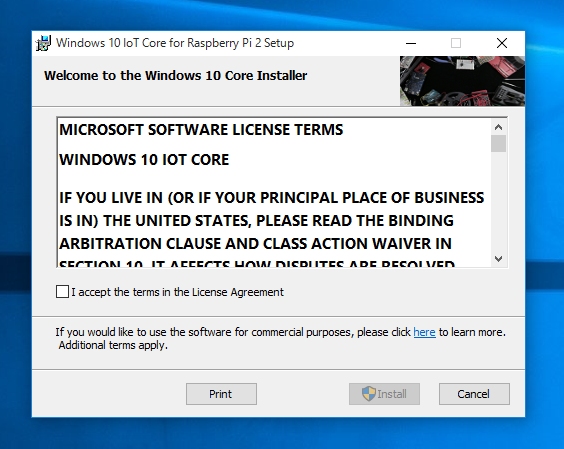Click the license scrollbar down arrow
The height and width of the screenshot is (449, 564).
(x=499, y=259)
